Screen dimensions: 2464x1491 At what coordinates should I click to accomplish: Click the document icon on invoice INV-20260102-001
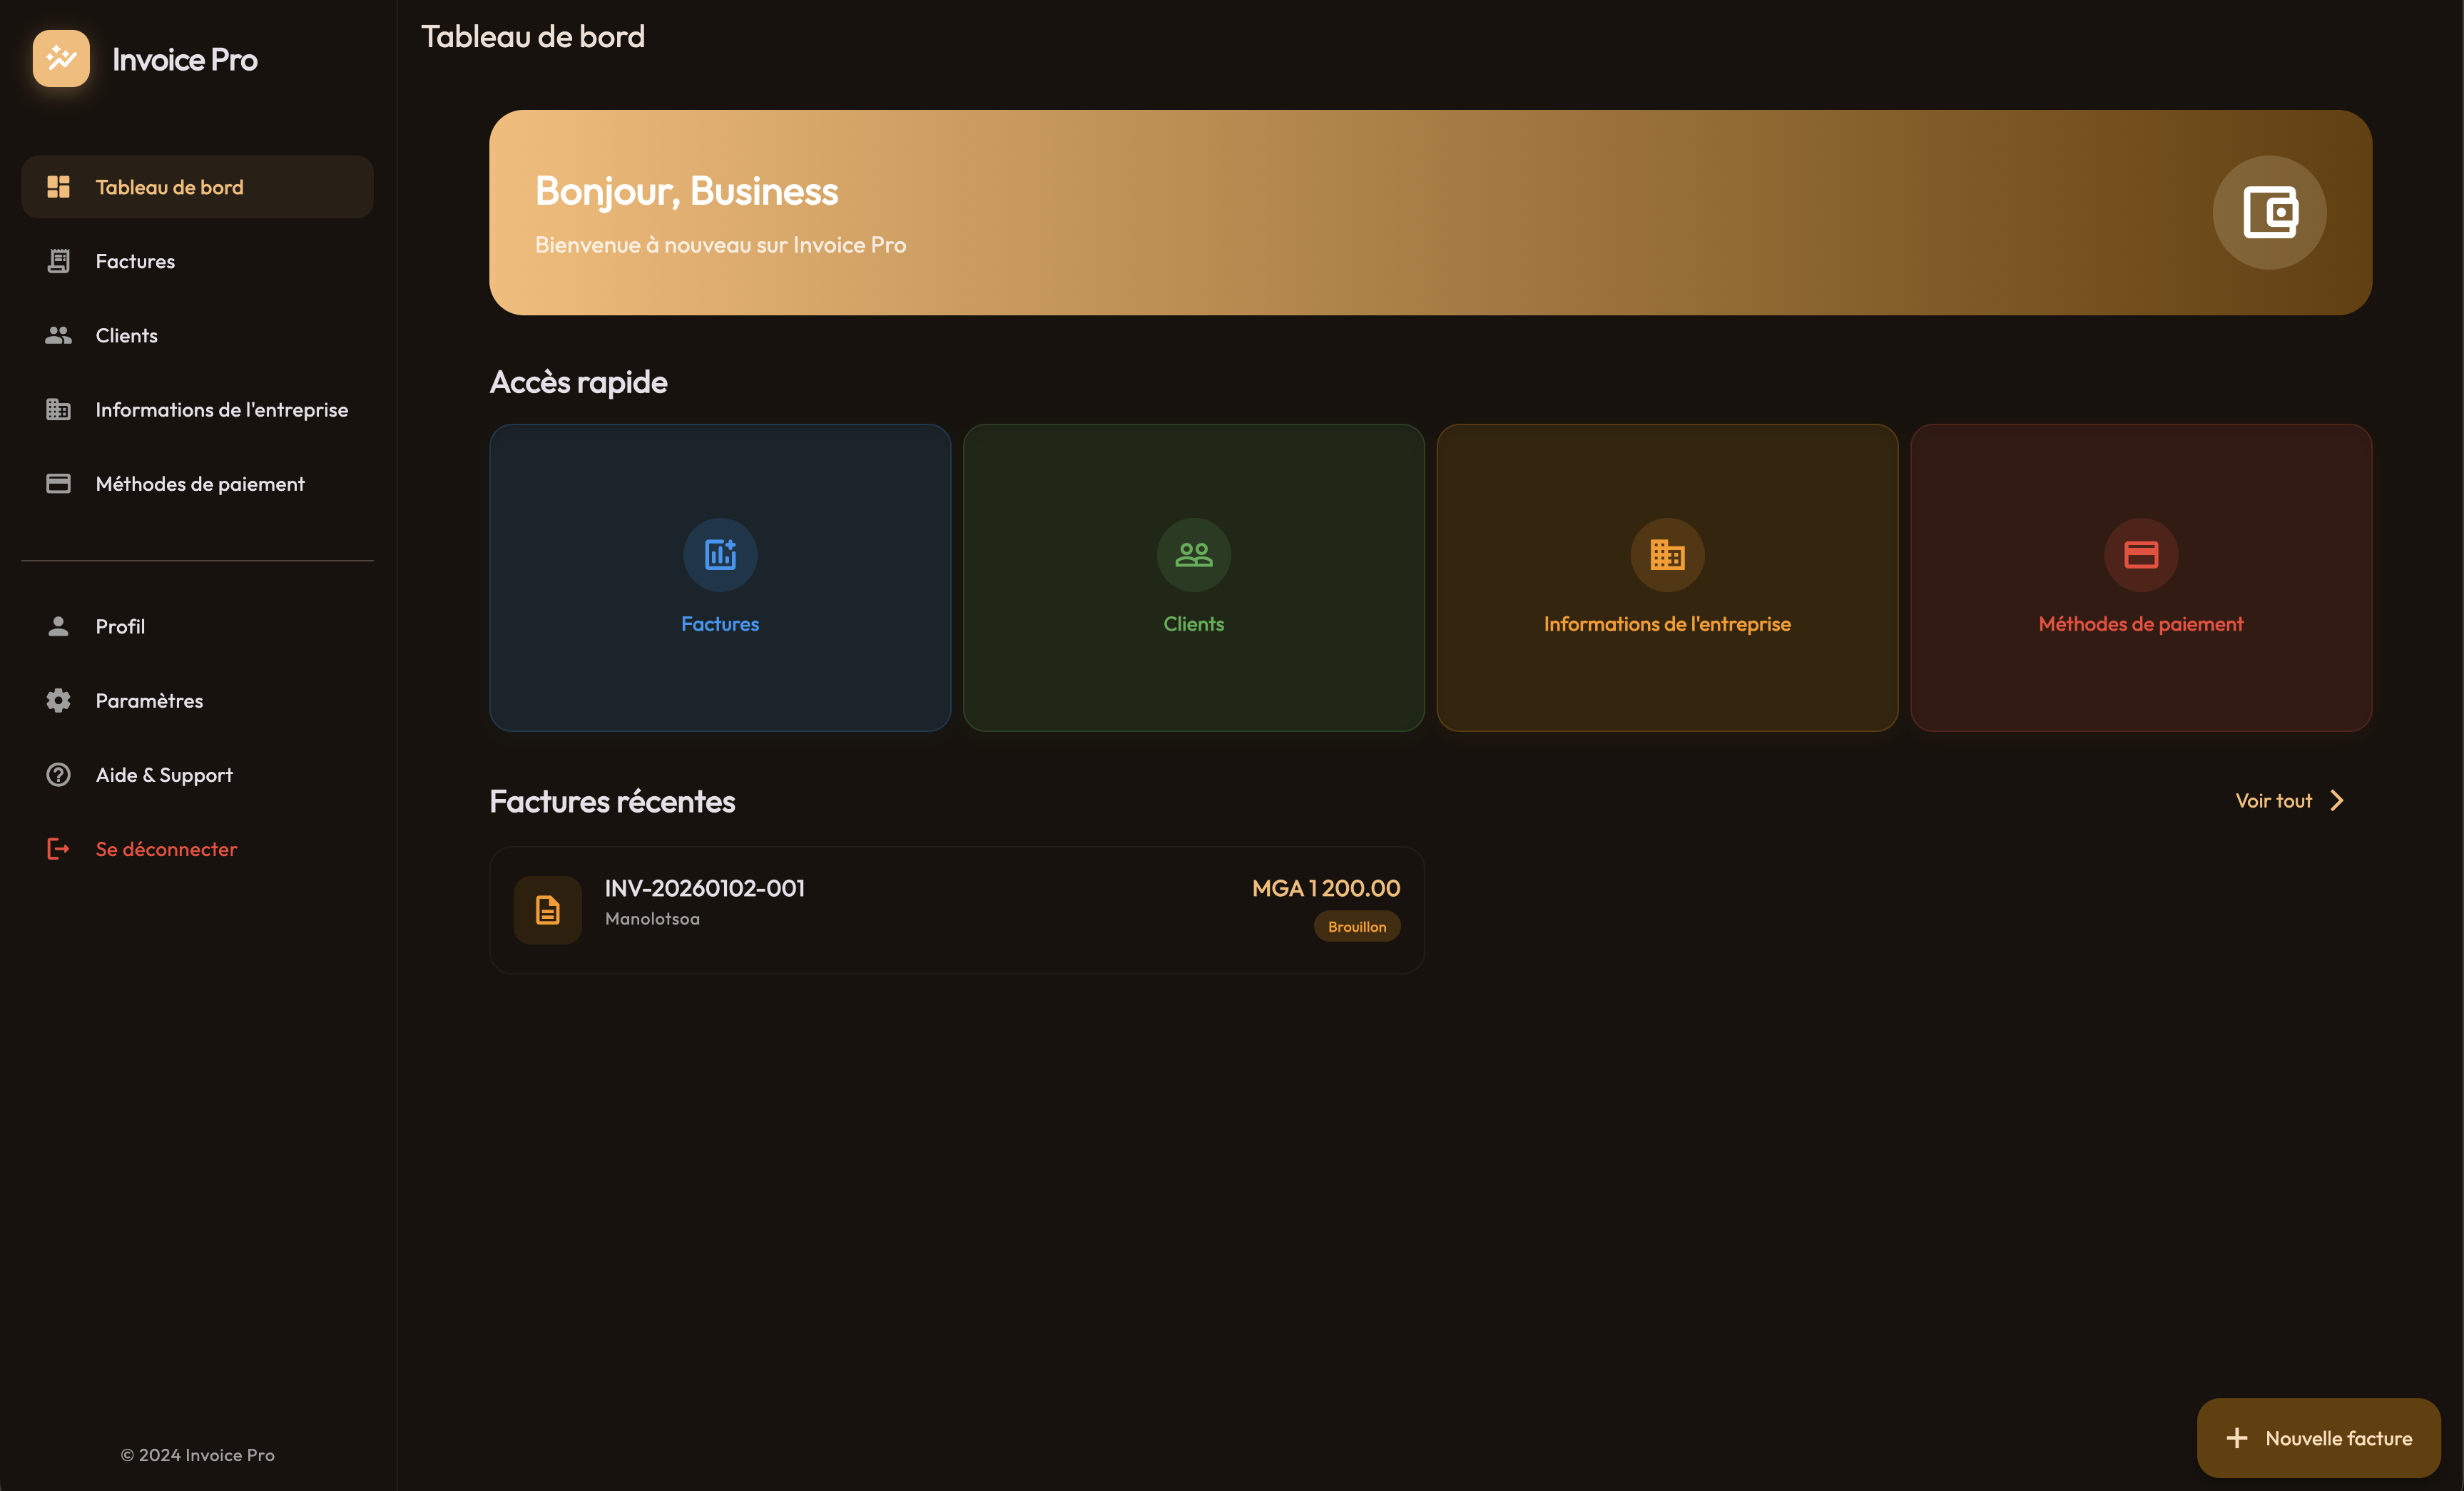coord(548,909)
